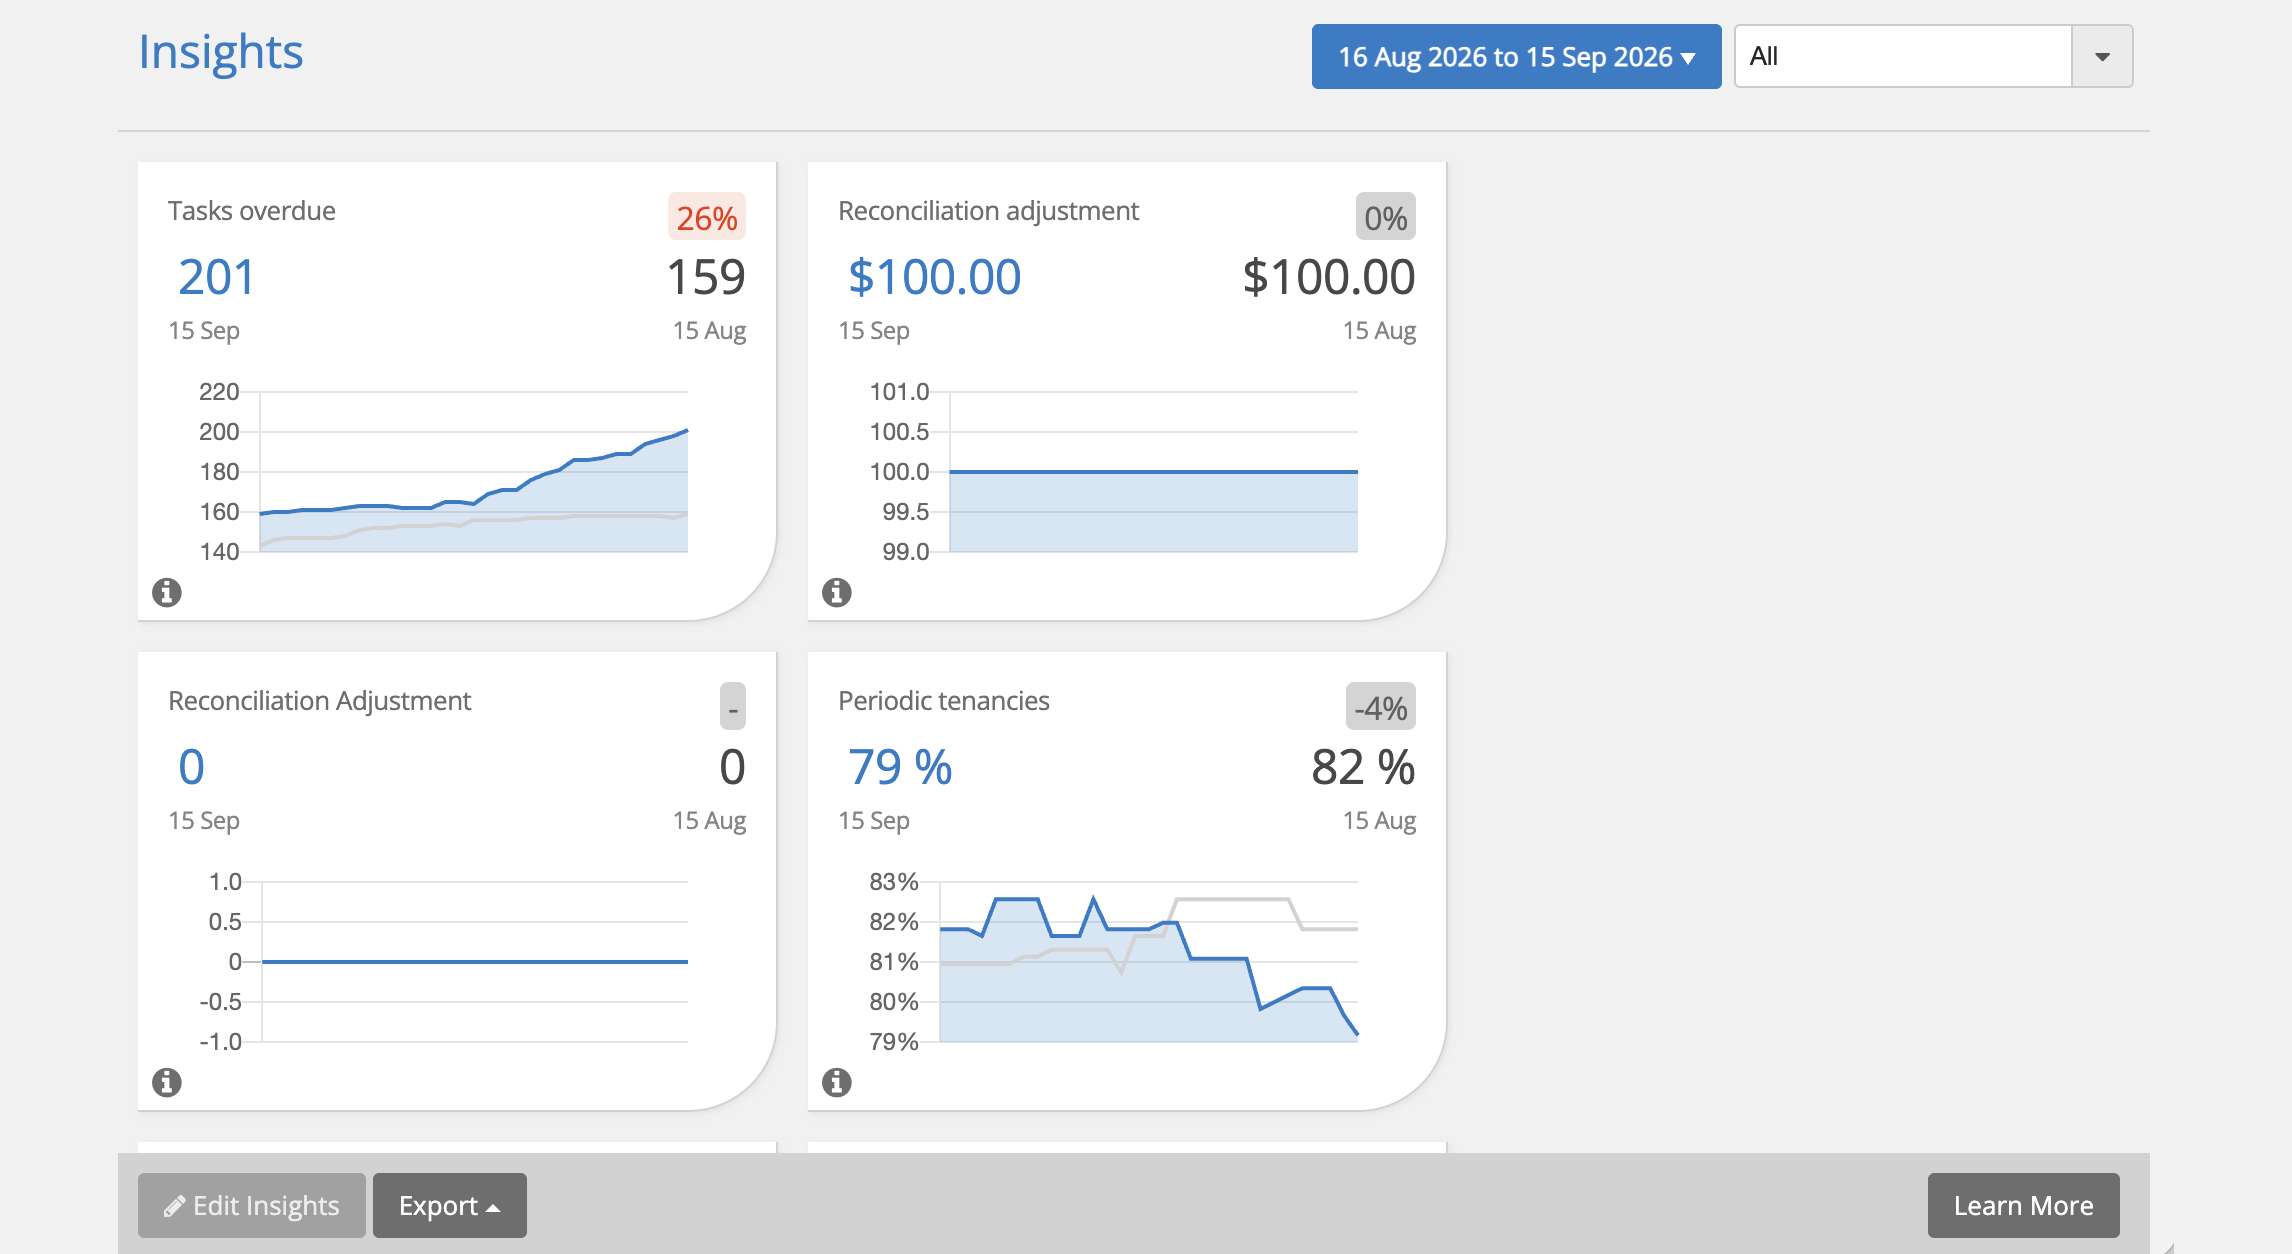Click the Periodic tenancies title
The image size is (2292, 1254).
(x=944, y=701)
